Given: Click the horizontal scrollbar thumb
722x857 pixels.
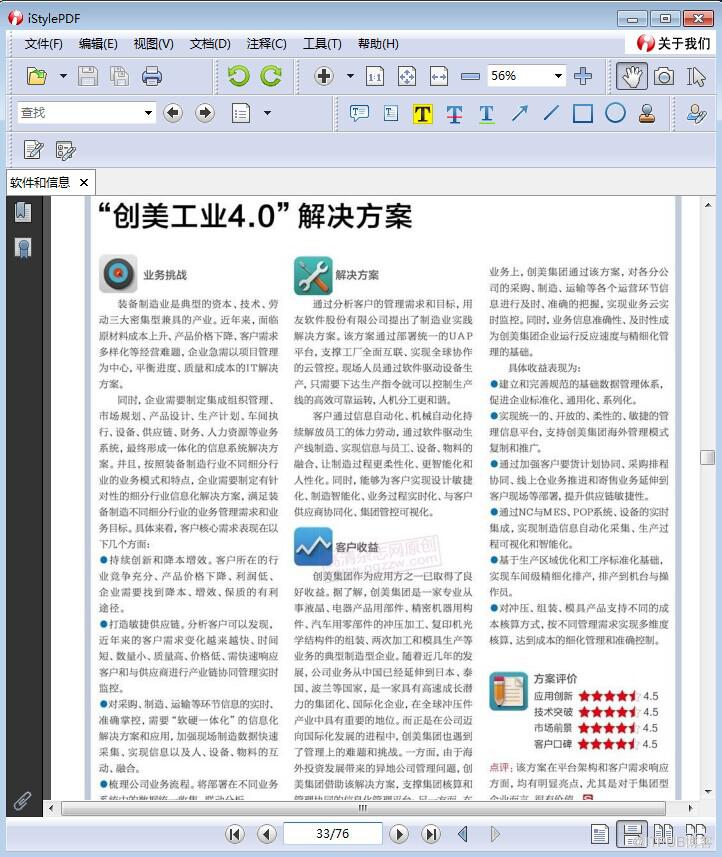Looking at the screenshot, I should point(363,808).
